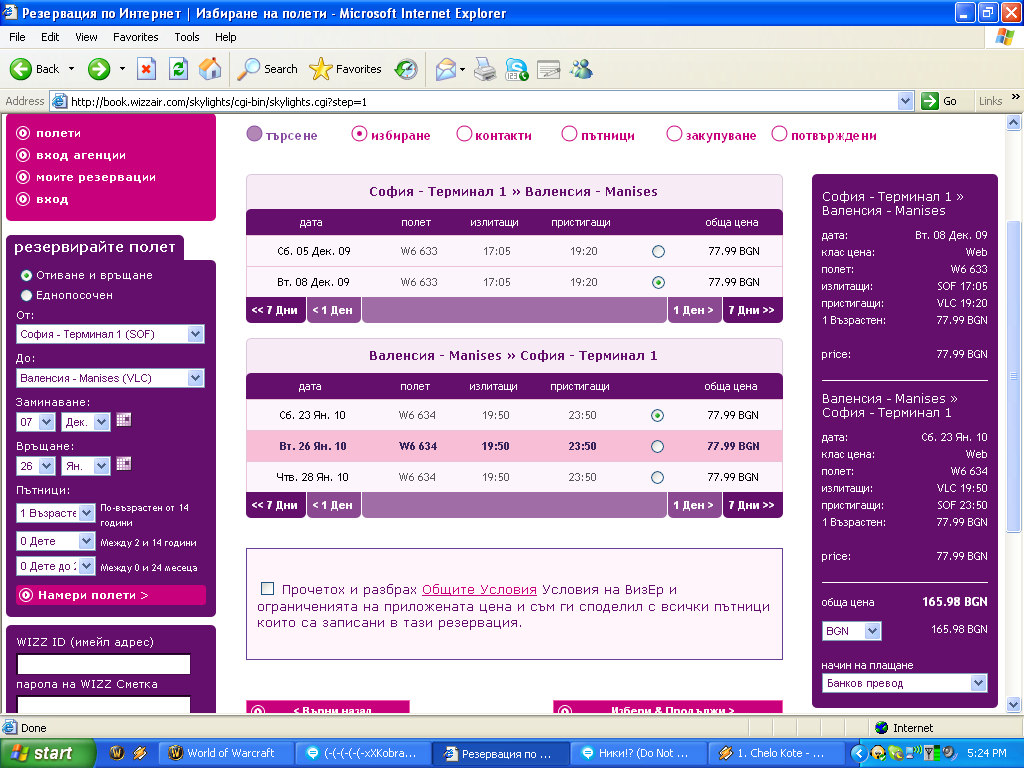This screenshot has width=1024, height=768.
Task: Open the BGN currency dropdown
Action: coord(872,631)
